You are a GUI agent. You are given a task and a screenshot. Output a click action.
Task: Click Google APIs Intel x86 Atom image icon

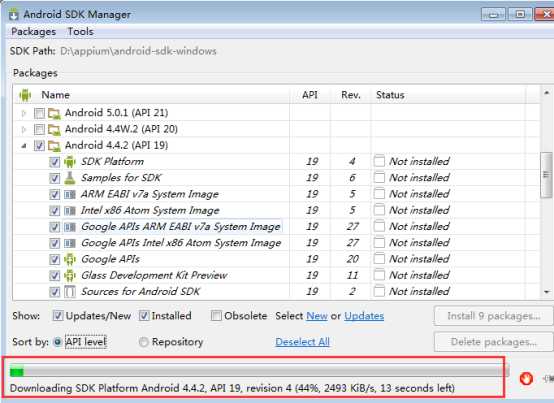point(70,243)
